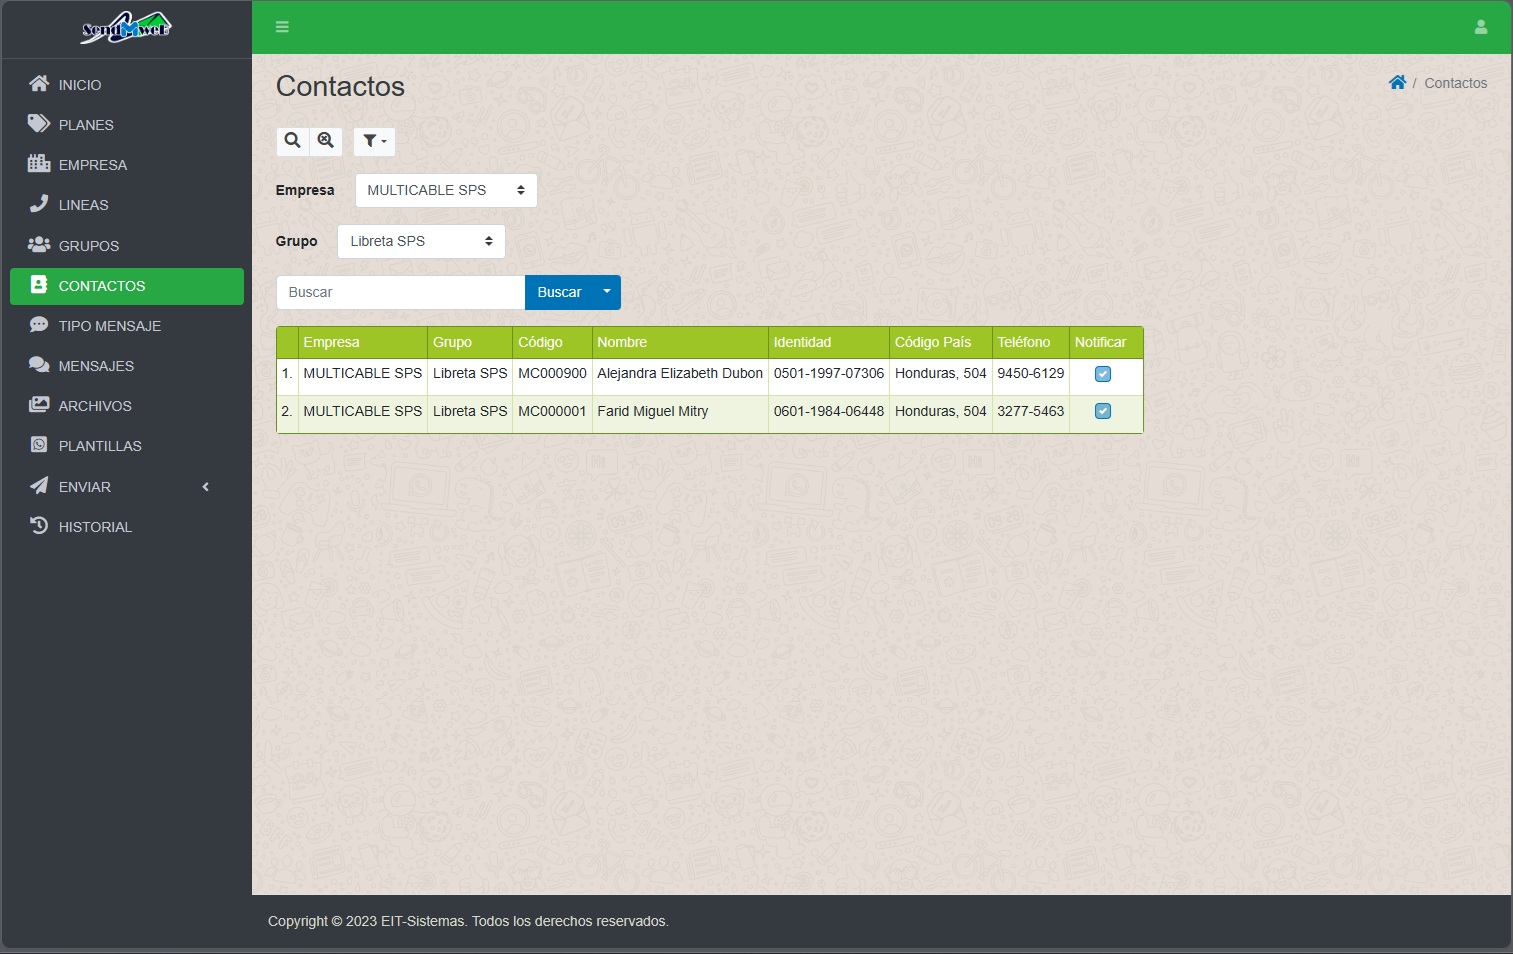Click the zoom-in search icon
The width and height of the screenshot is (1513, 954).
(326, 141)
